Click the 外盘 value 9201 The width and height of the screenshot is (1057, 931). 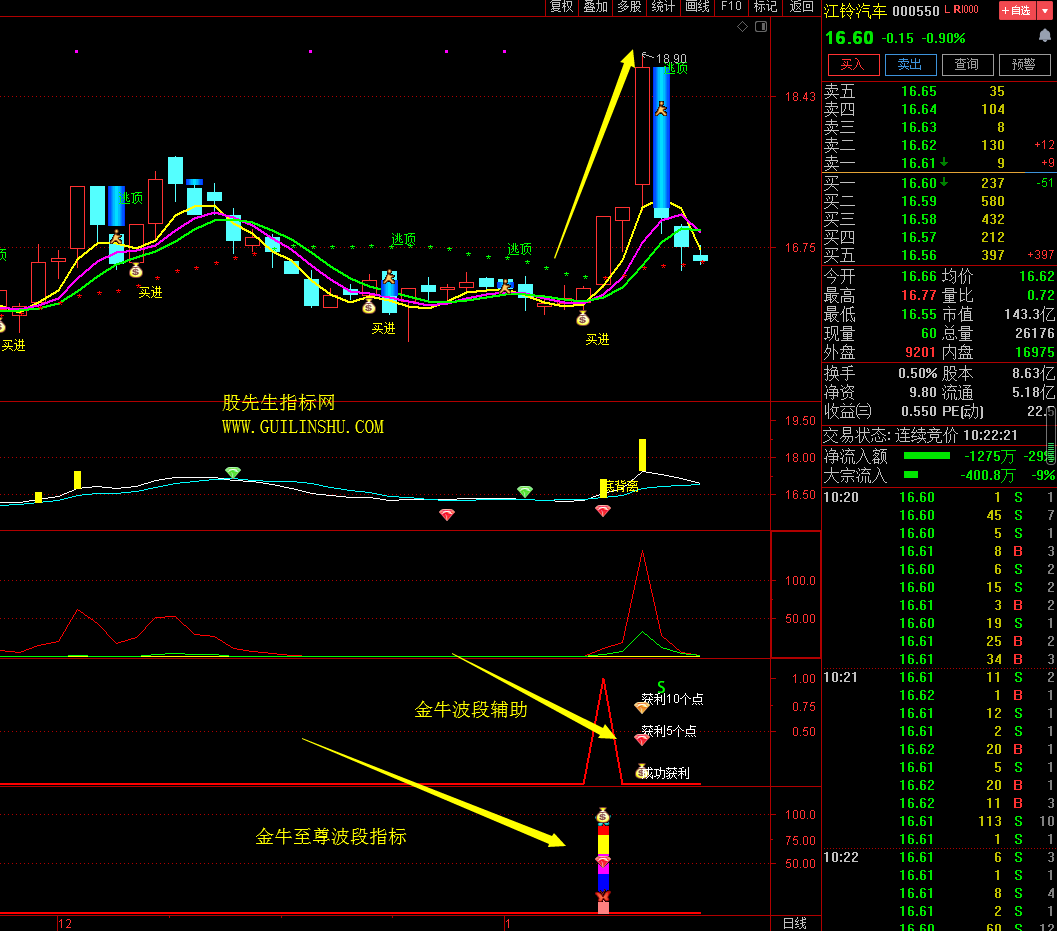click(x=920, y=353)
